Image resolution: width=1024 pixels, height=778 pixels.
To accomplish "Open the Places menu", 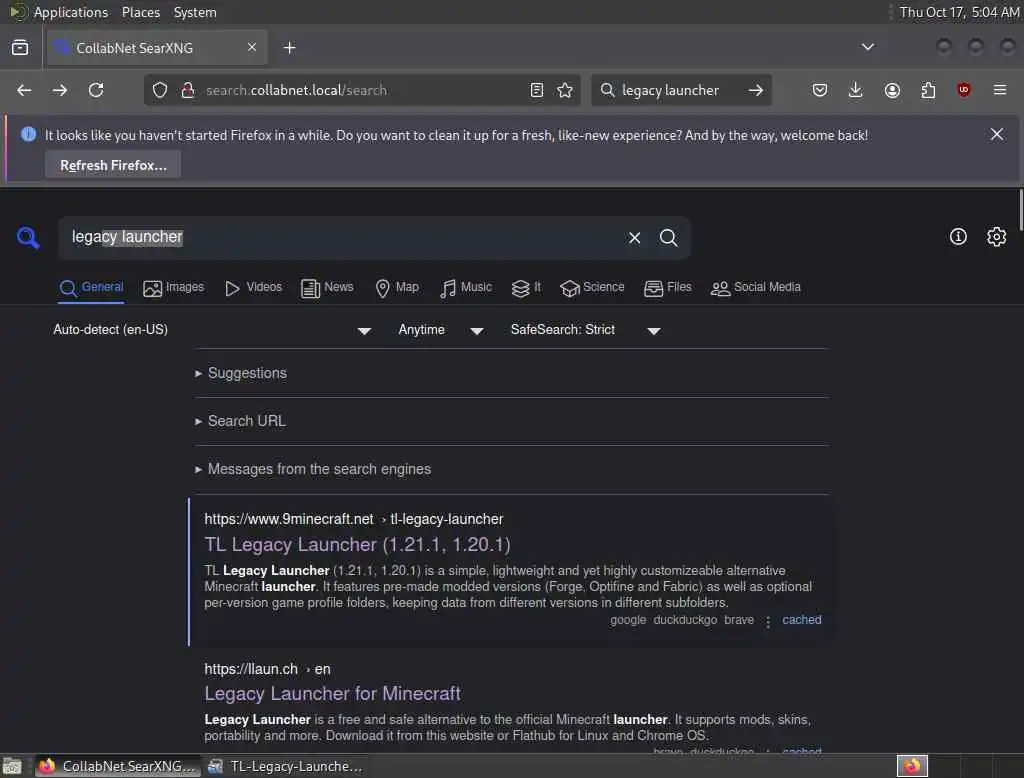I will [x=141, y=12].
